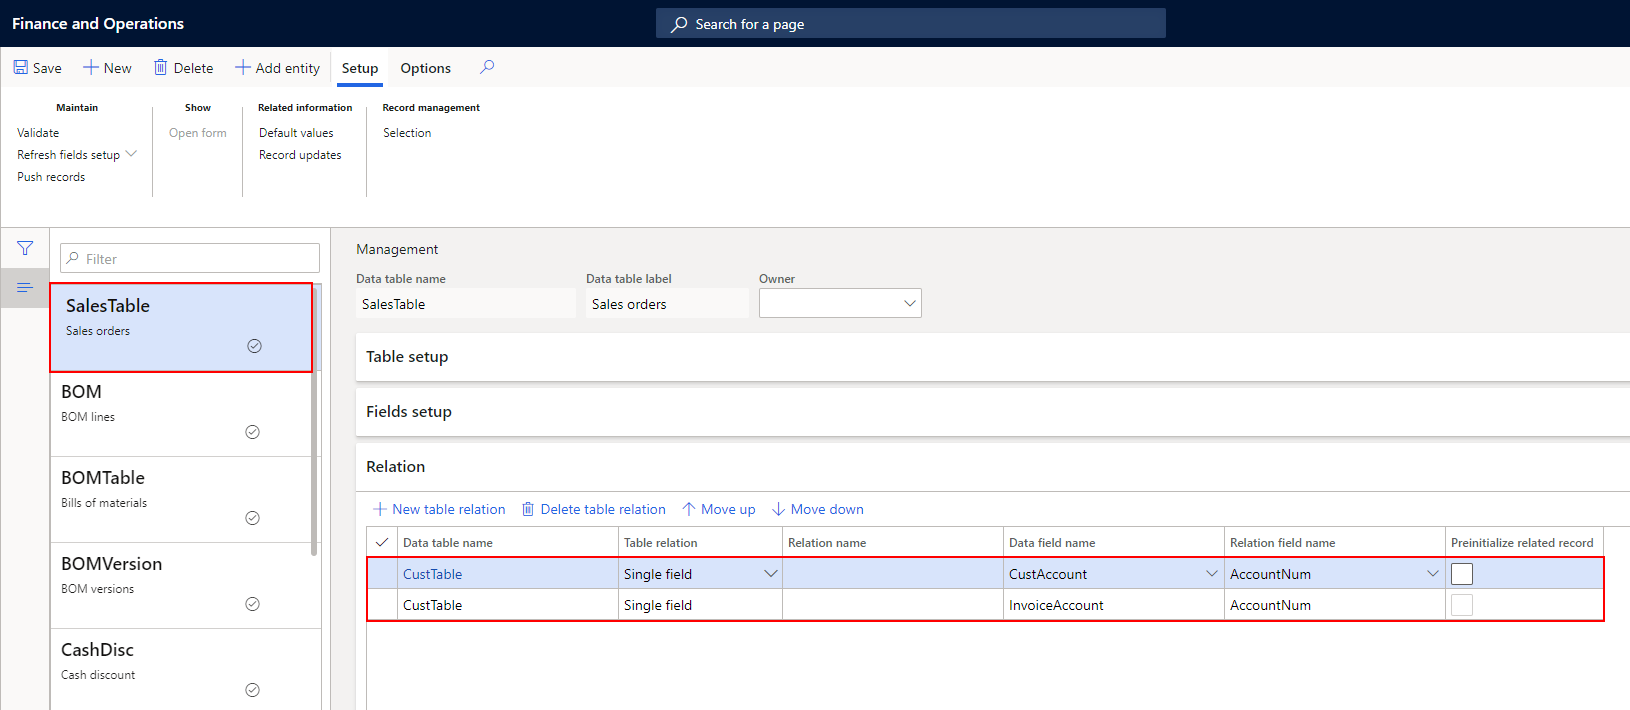Screen dimensions: 1630x710
Task: Open the Owner dropdown
Action: pyautogui.click(x=909, y=304)
